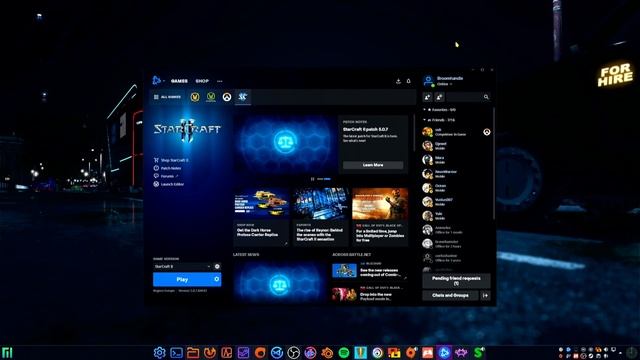The image size is (640, 360).
Task: Click the friends list scrollbar
Action: click(x=494, y=163)
